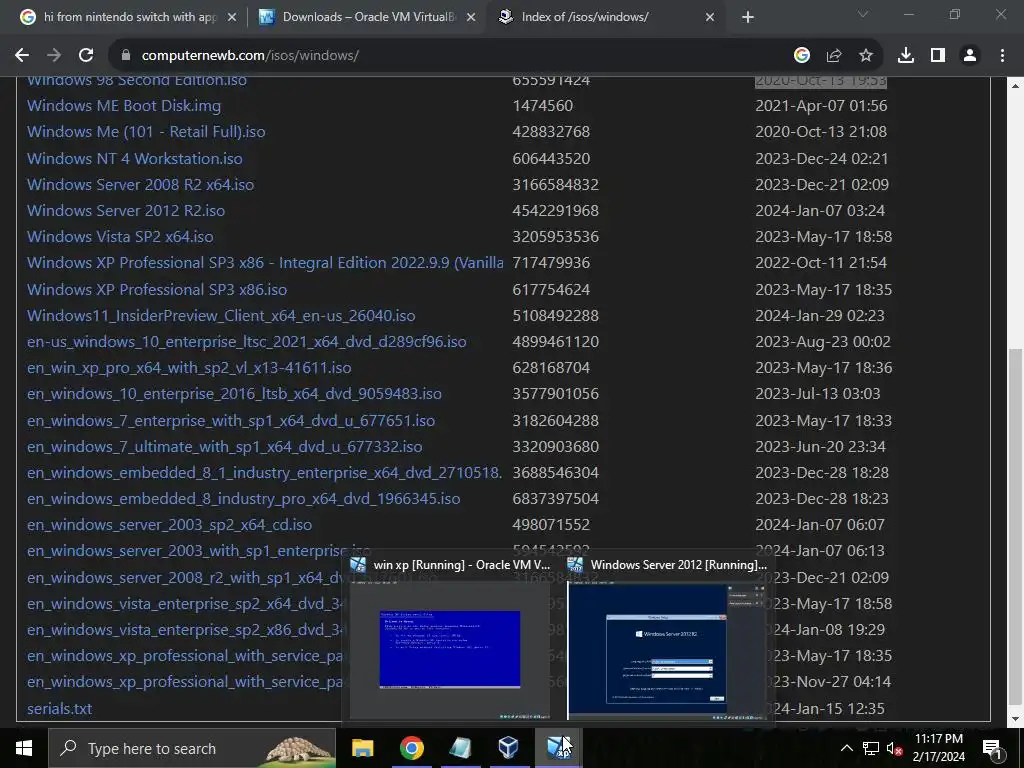
Task: Open the Windows Start button
Action: click(24, 748)
